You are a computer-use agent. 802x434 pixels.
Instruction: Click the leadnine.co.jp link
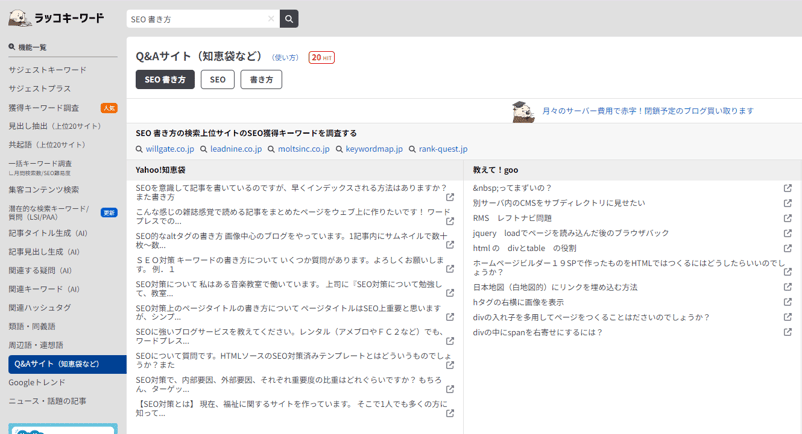click(x=236, y=149)
